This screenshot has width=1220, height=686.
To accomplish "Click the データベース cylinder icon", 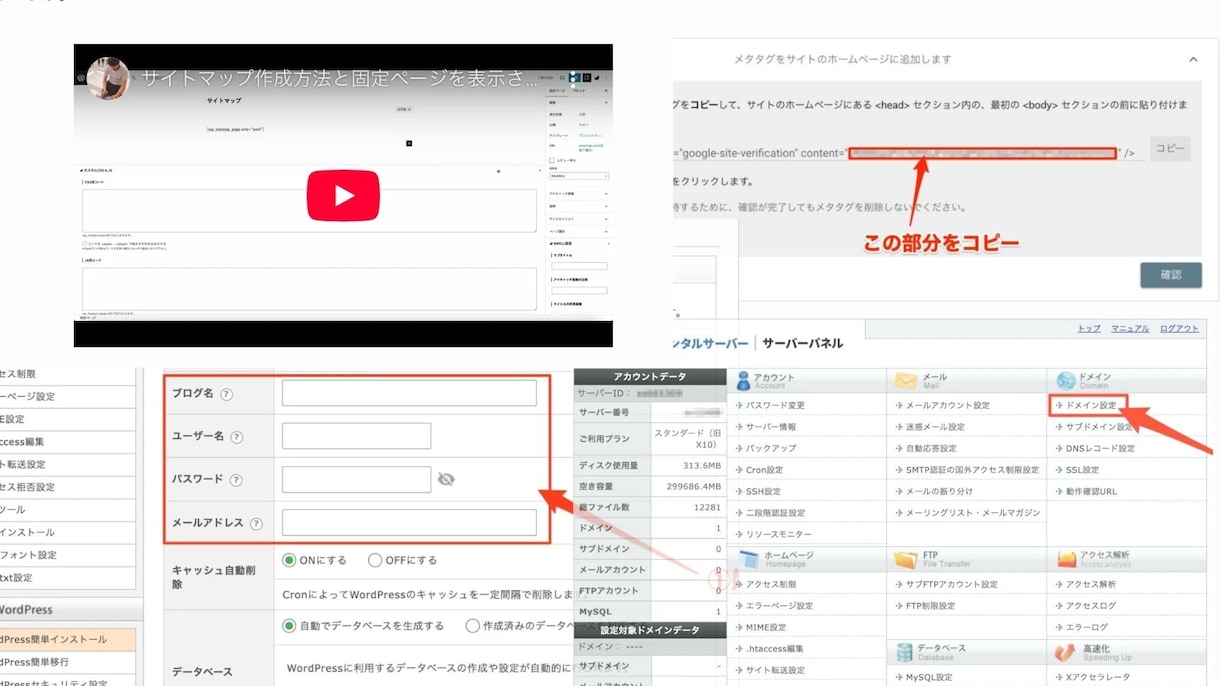I will pos(905,653).
